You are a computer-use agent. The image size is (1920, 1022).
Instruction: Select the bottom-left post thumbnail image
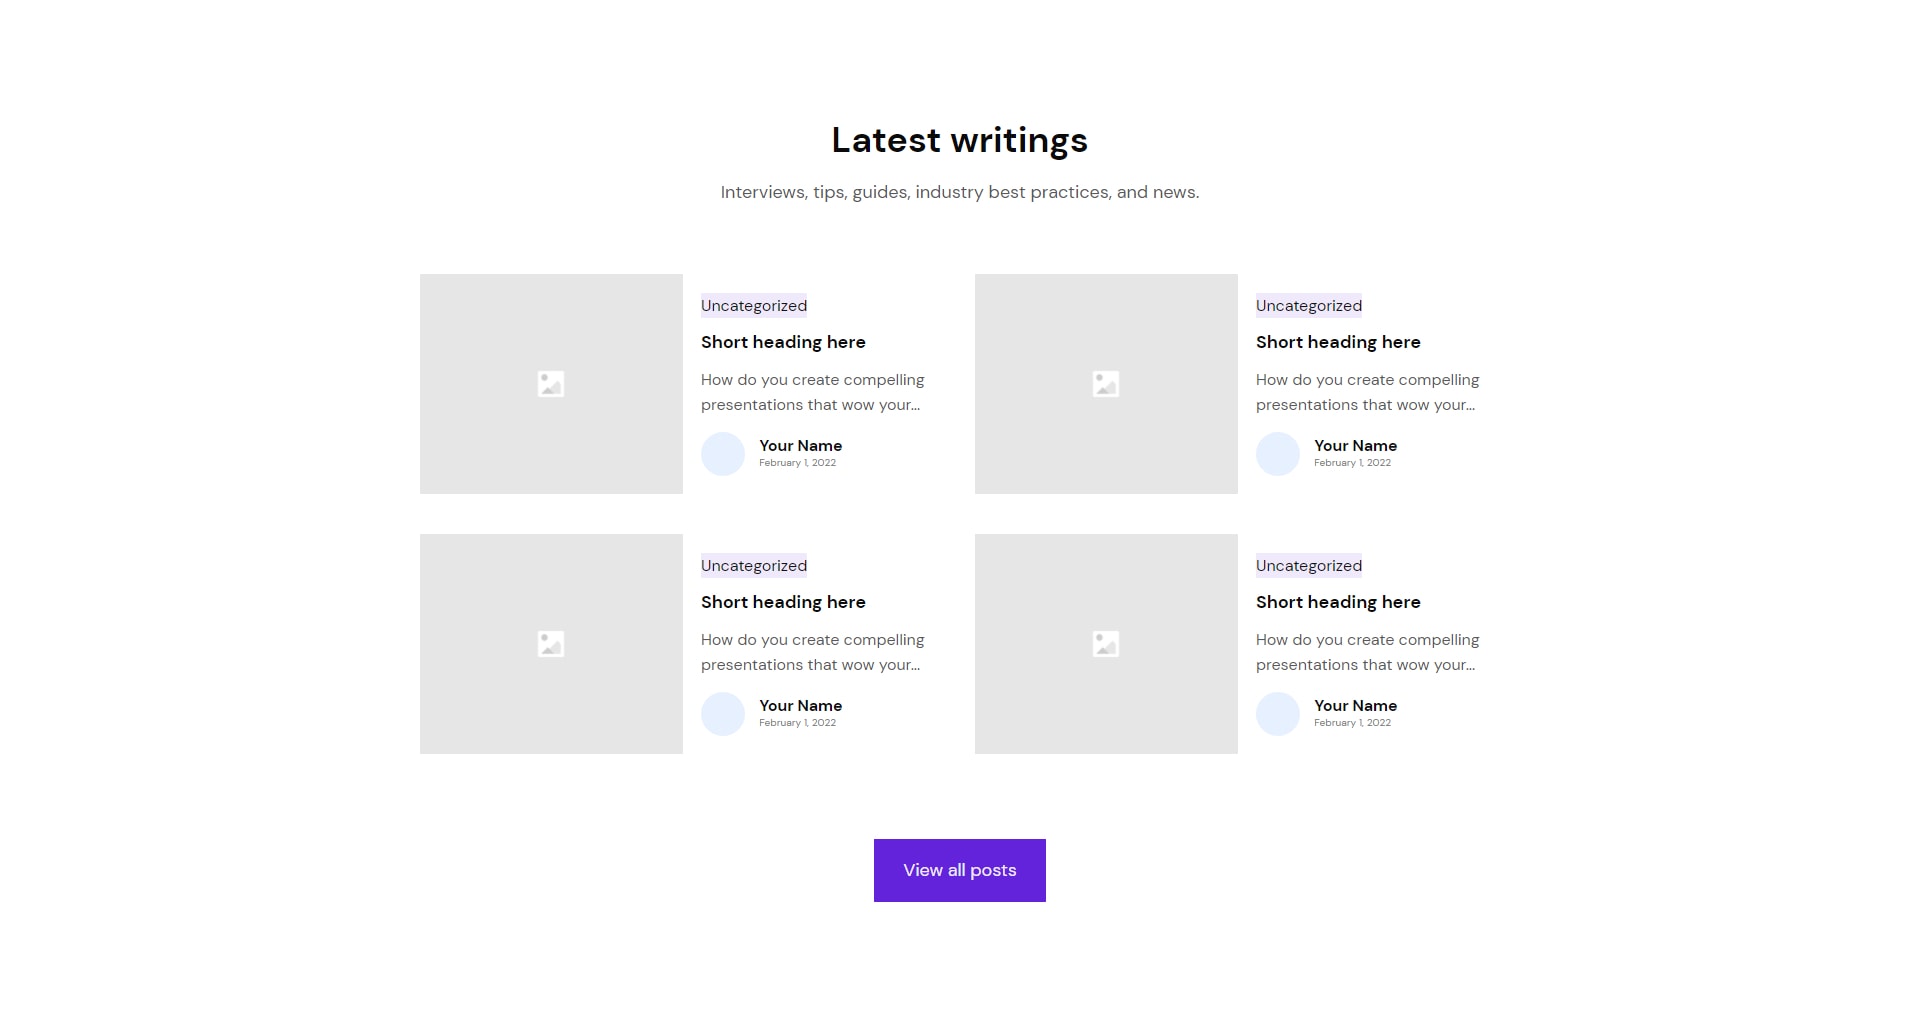[551, 644]
